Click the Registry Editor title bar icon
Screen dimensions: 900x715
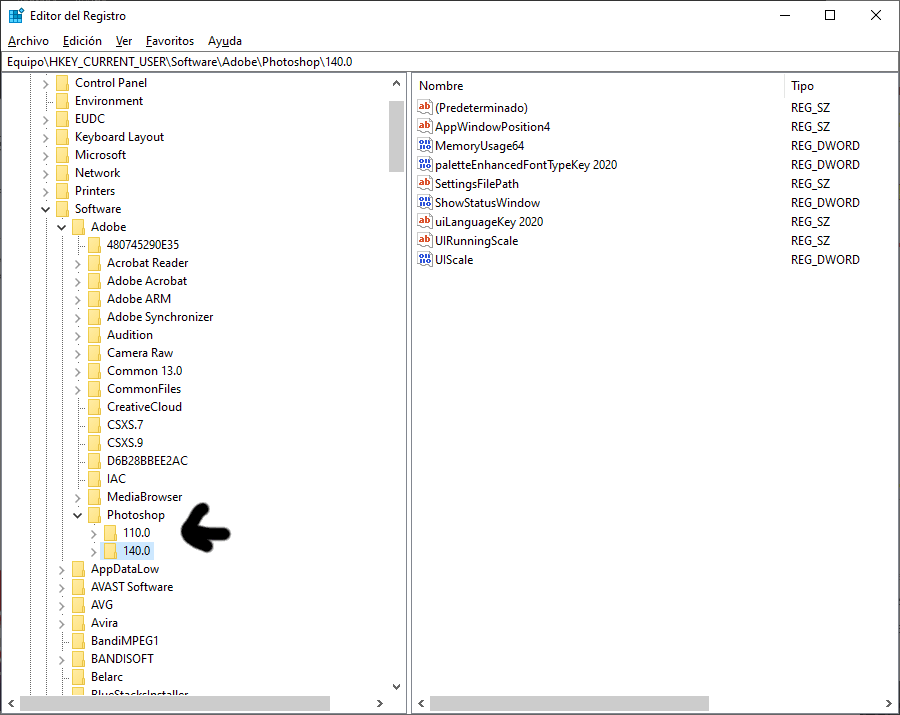(16, 15)
